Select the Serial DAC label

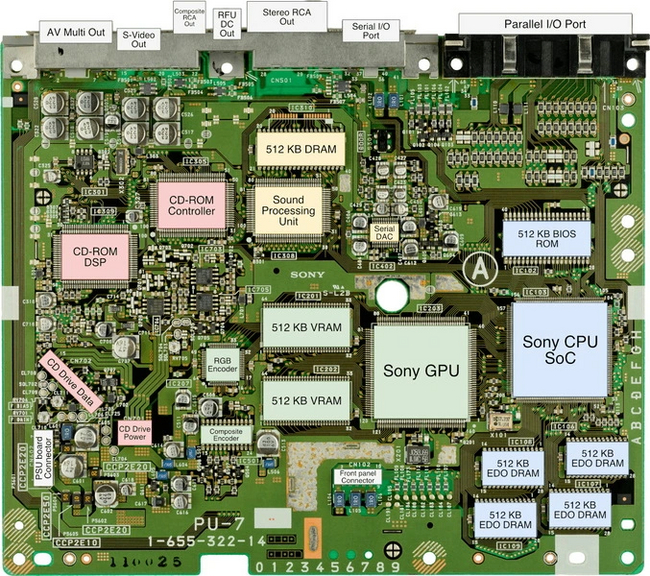385,232
